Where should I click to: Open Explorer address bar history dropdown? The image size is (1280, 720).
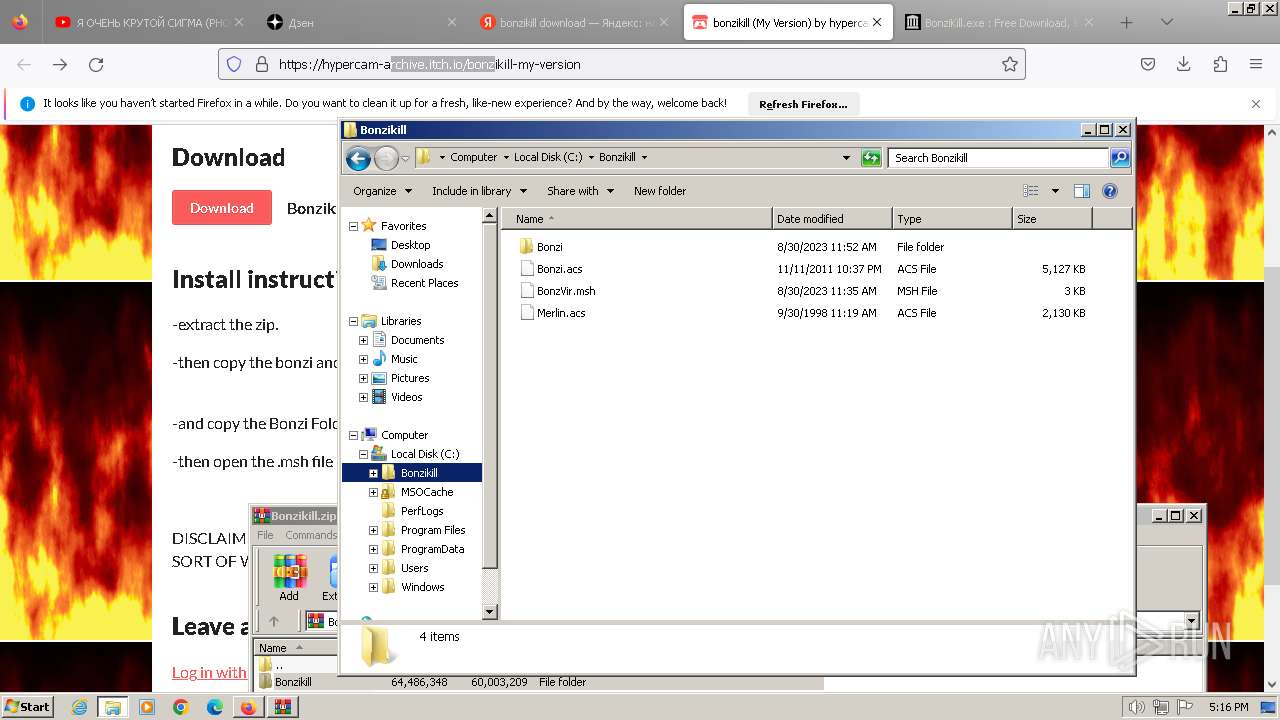(846, 158)
